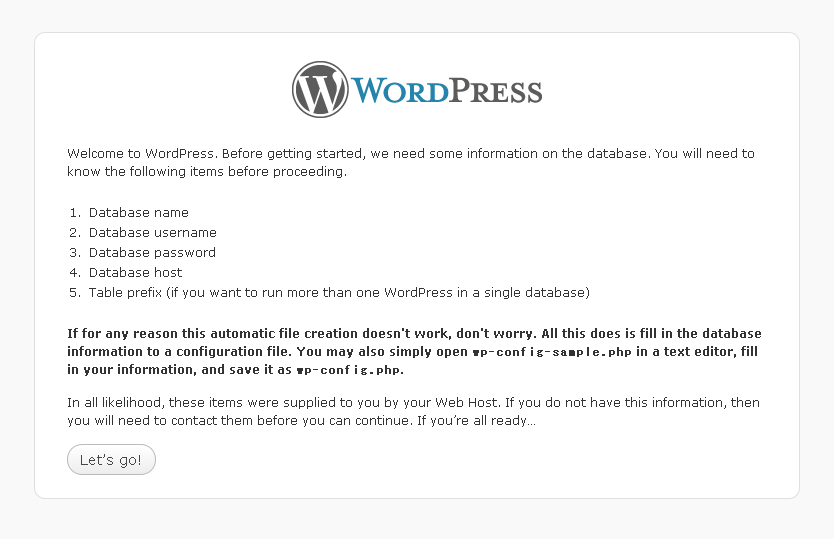The width and height of the screenshot is (834, 539).
Task: Click the wp-config.php filename in bold paragraph
Action: [349, 370]
